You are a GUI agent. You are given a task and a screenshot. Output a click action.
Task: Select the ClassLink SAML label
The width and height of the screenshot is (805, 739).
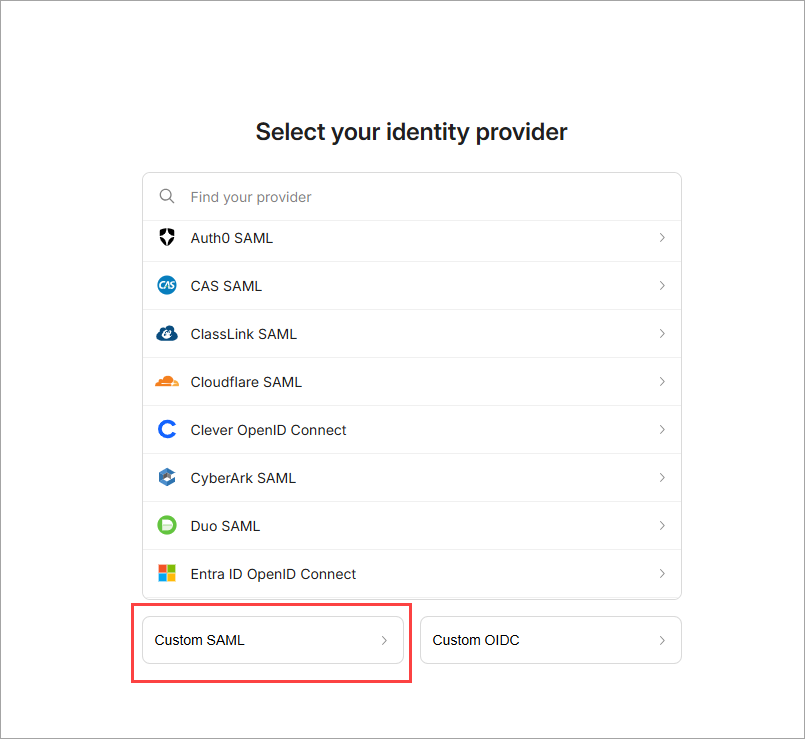(243, 334)
